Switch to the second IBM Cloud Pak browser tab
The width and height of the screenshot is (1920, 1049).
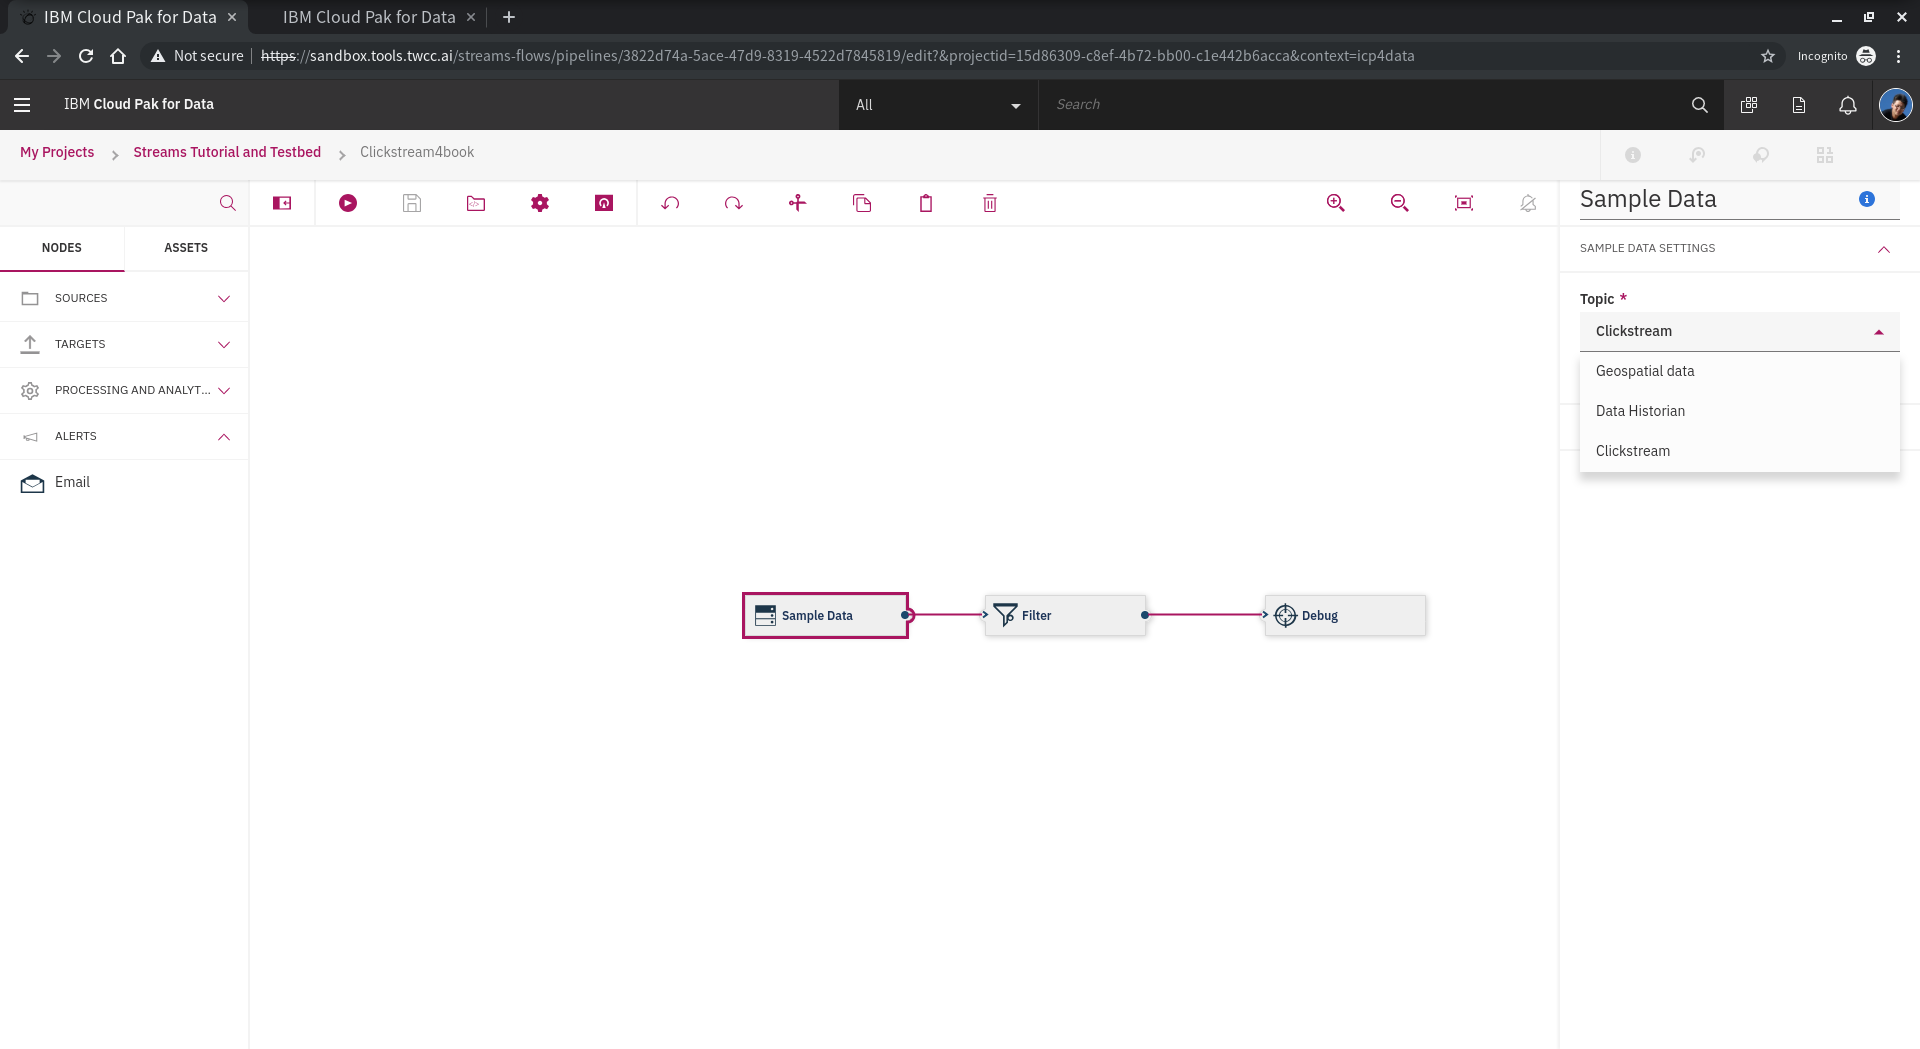[369, 17]
